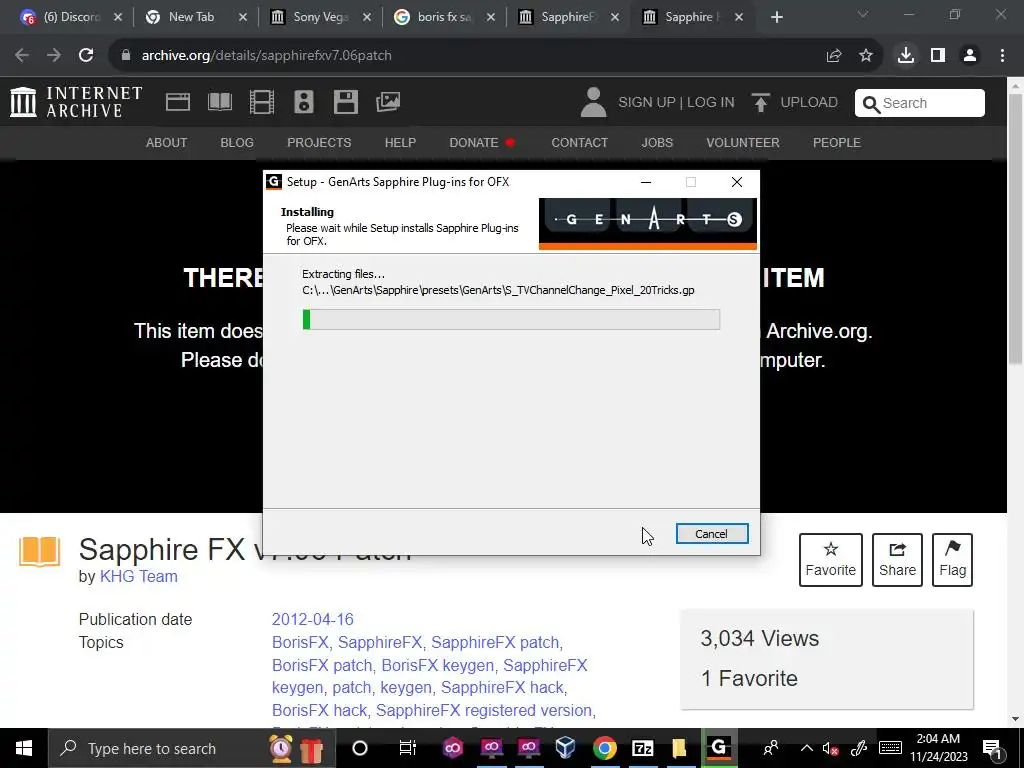Click the Windows taskbar search box

[190, 748]
